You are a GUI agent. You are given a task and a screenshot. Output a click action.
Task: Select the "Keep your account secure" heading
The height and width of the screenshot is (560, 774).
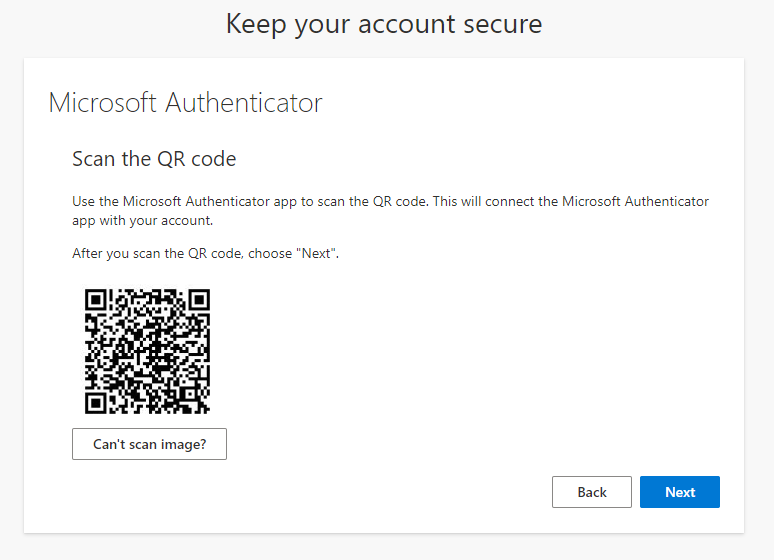[x=384, y=24]
